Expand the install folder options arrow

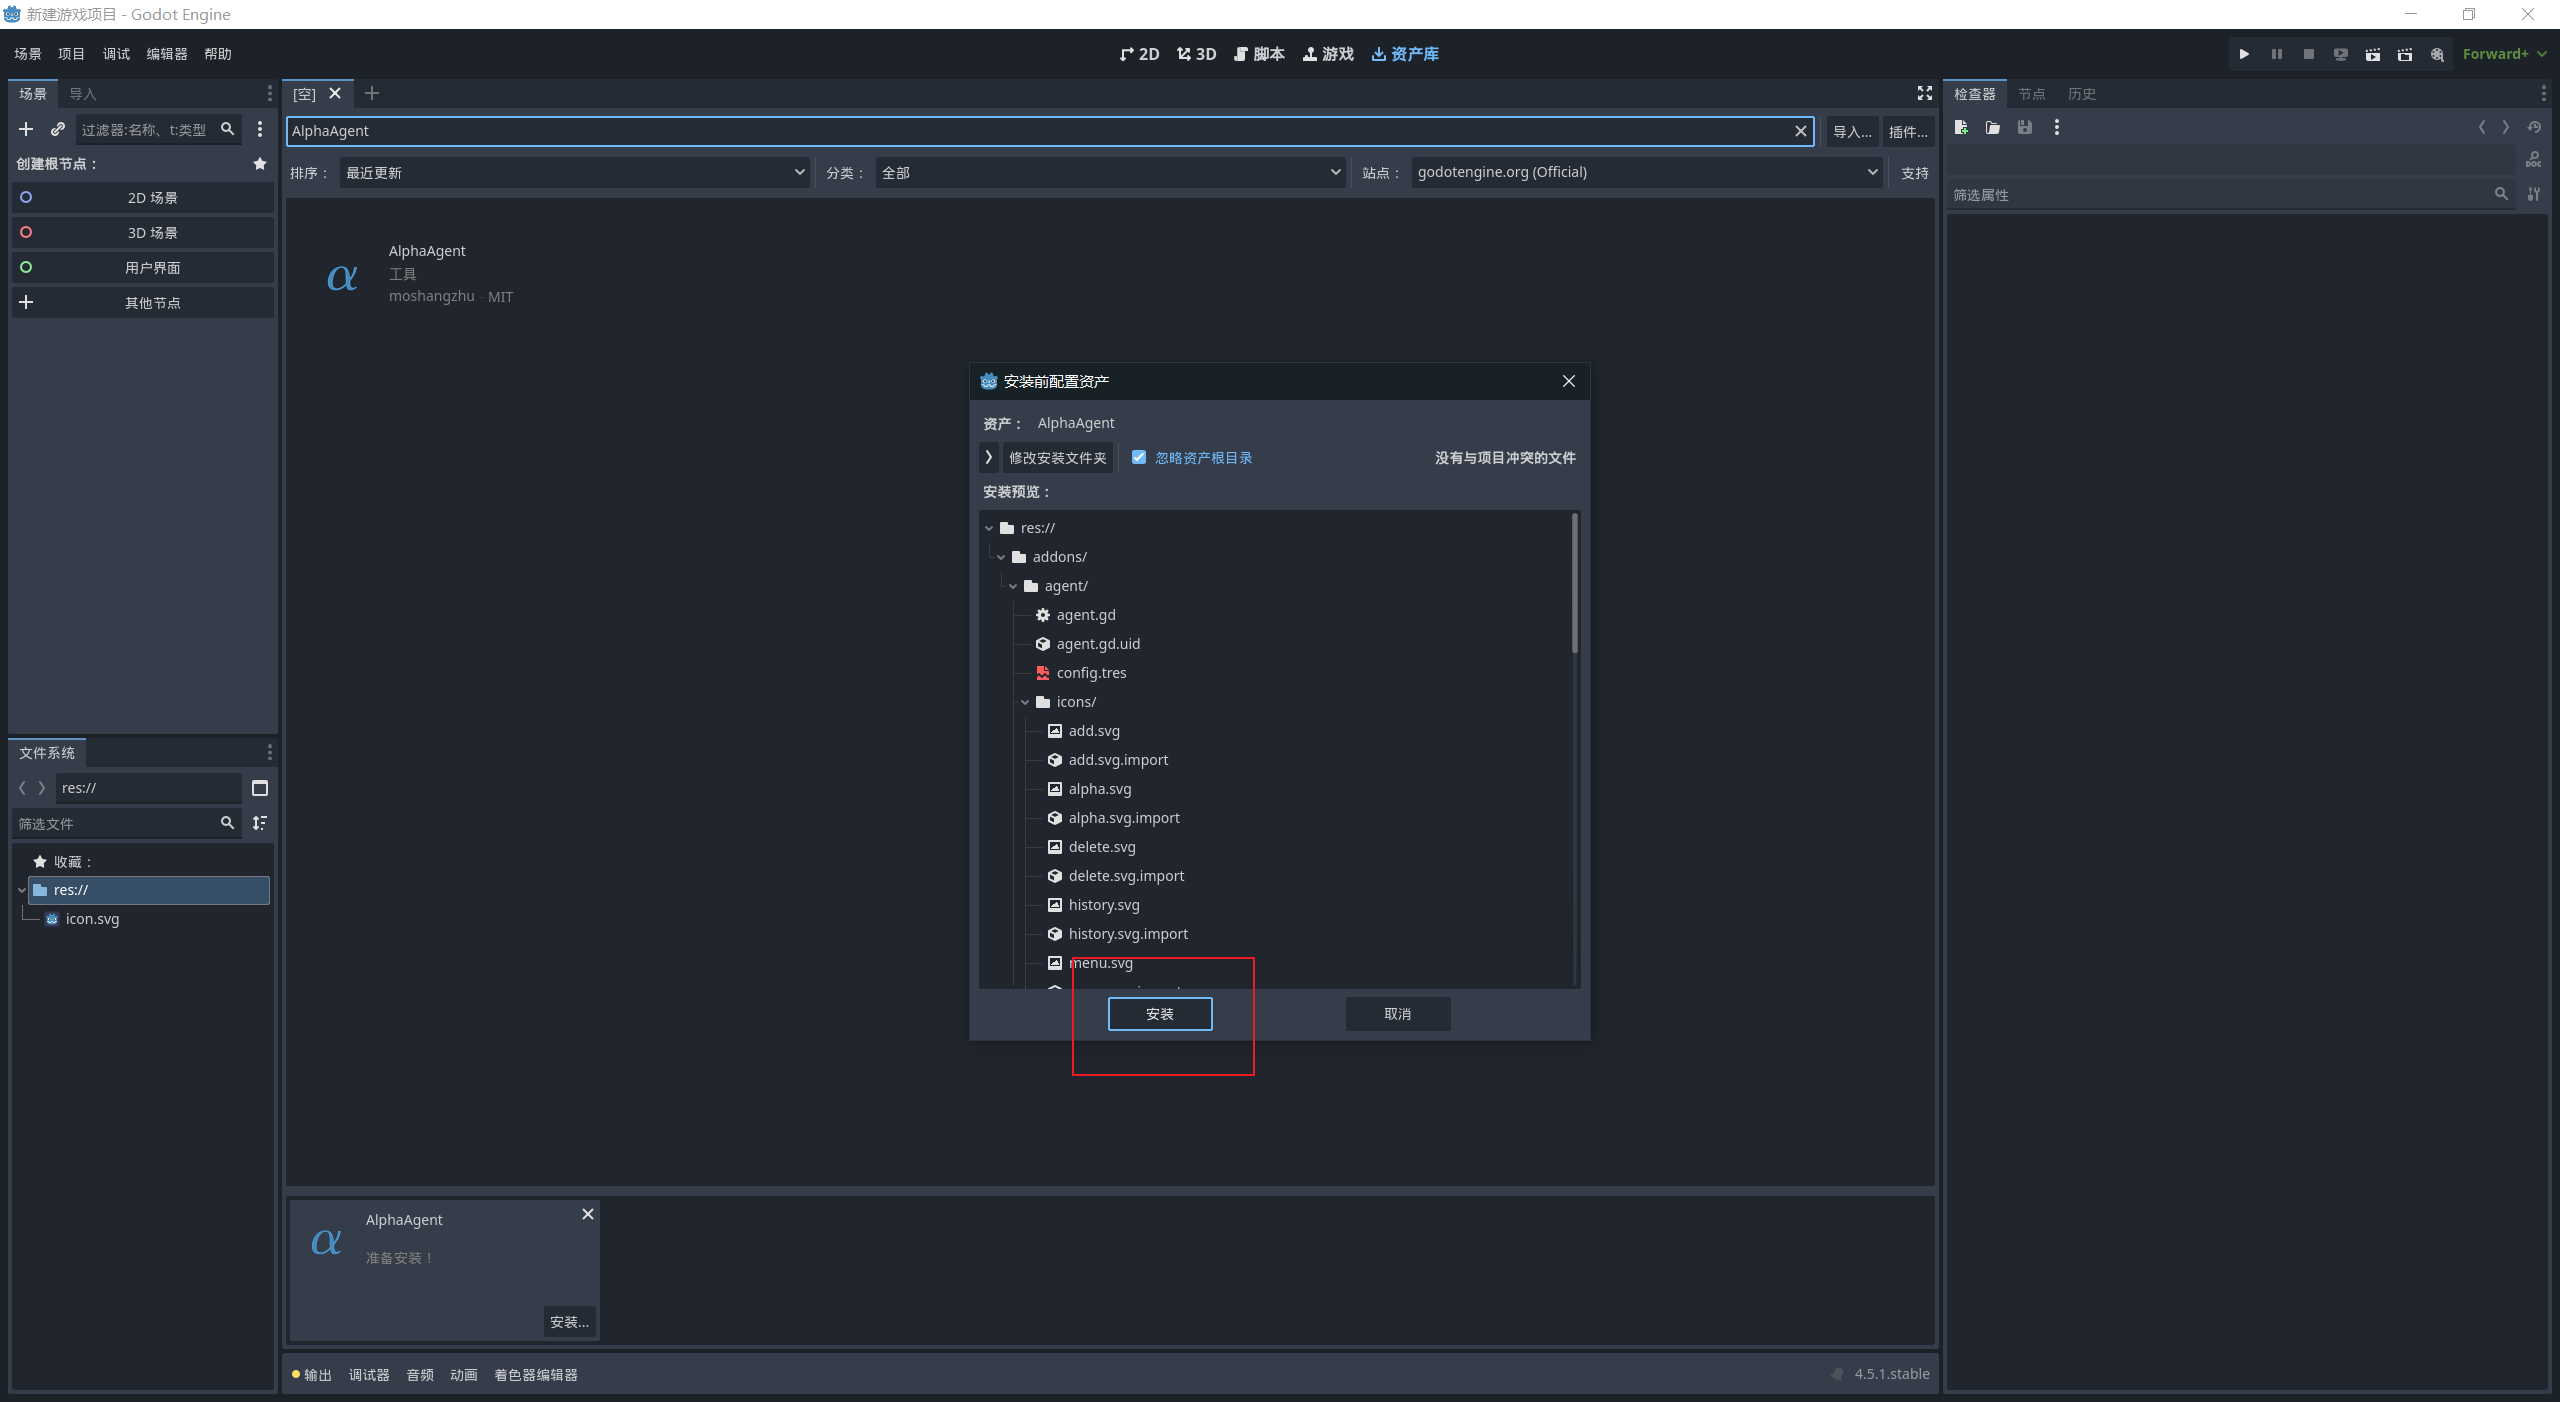(x=989, y=457)
